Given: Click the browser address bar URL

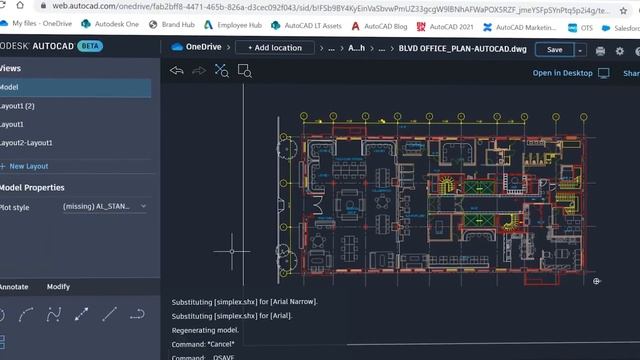Looking at the screenshot, I should click(x=331, y=9).
